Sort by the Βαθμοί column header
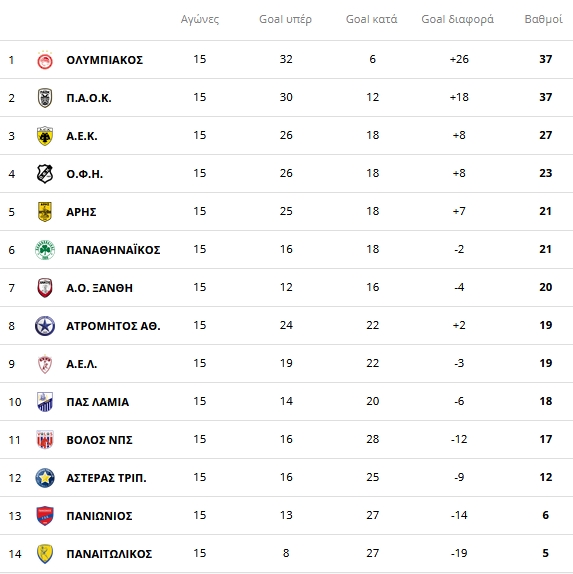Screen dimensions: 573x574 pos(543,19)
